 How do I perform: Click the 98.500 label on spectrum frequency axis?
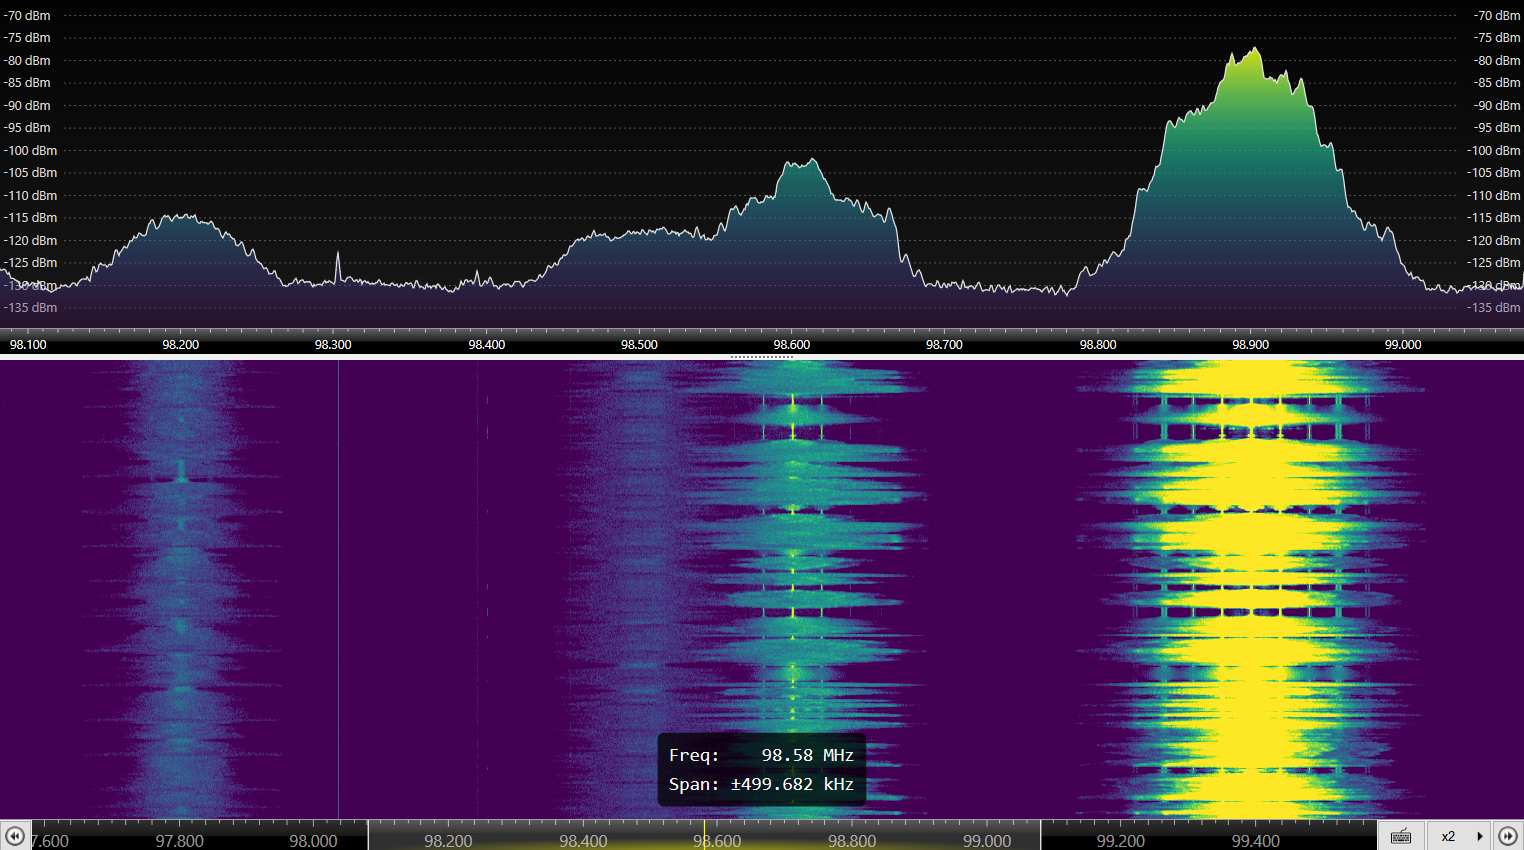[x=639, y=344]
